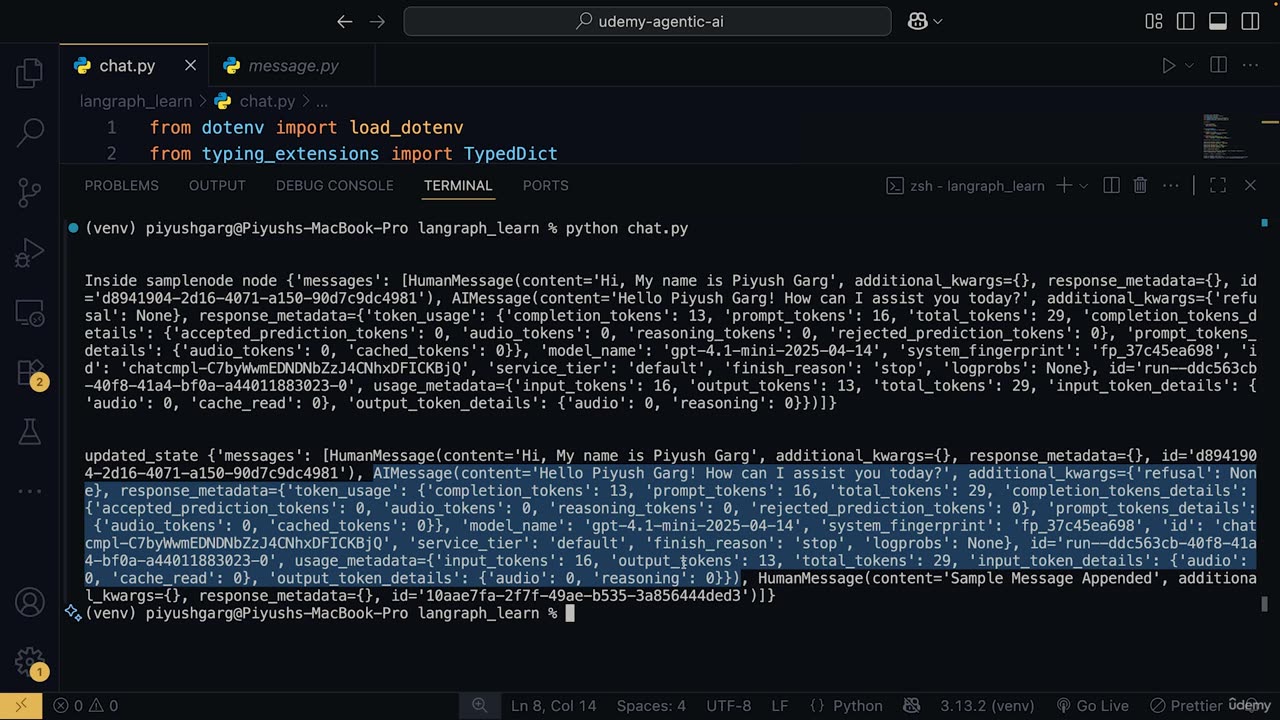This screenshot has width=1280, height=720.
Task: Select the TERMINAL panel tab
Action: click(x=458, y=185)
